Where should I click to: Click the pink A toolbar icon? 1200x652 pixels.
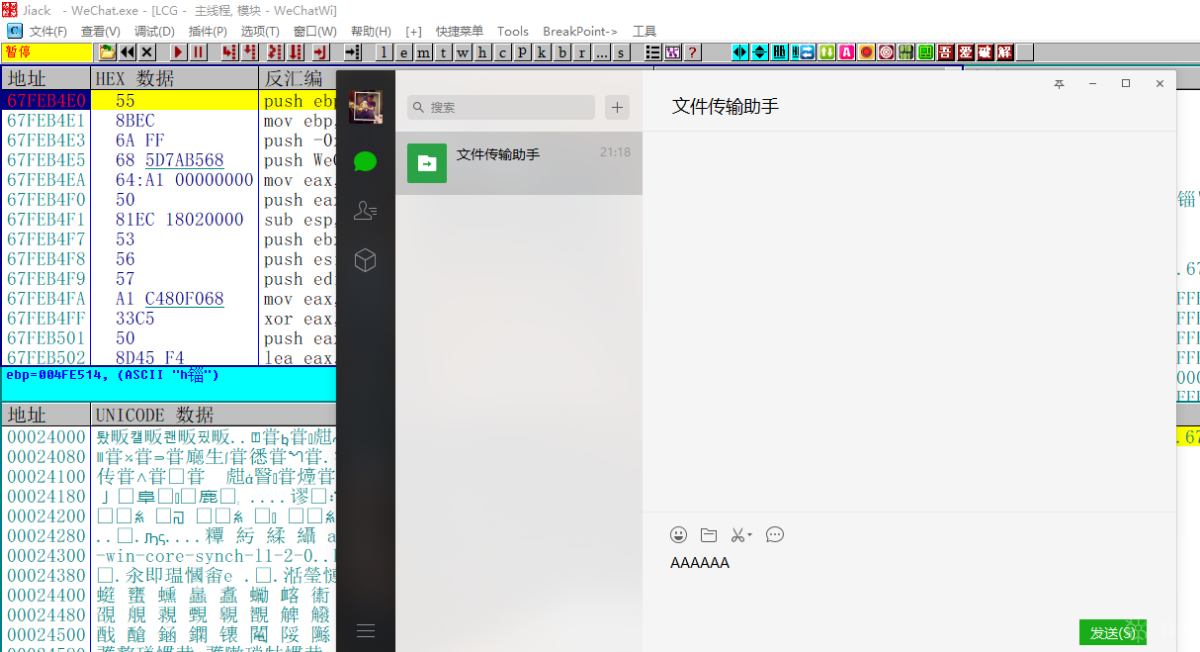point(846,52)
